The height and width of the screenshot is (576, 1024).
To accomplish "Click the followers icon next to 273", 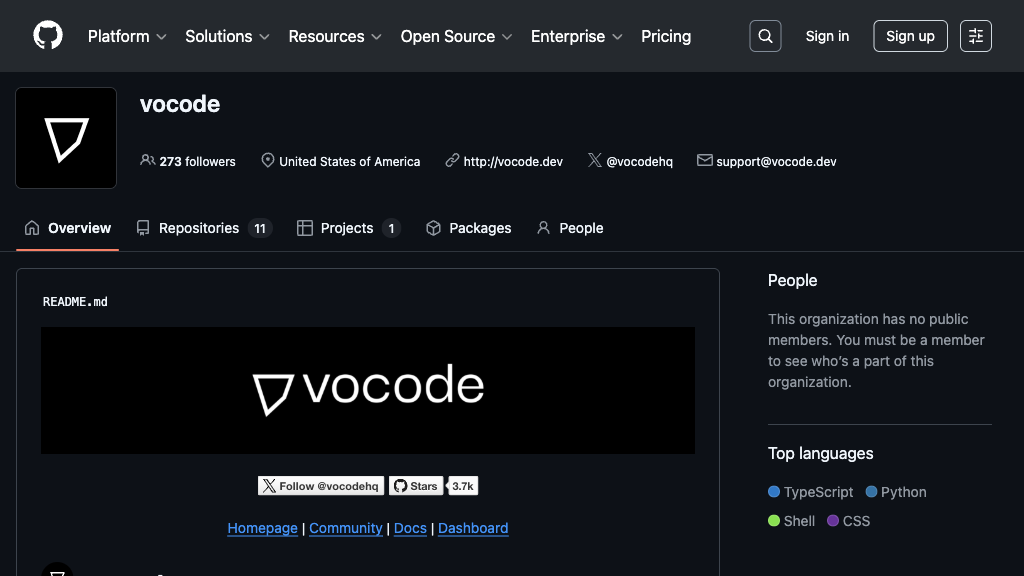I will [148, 161].
